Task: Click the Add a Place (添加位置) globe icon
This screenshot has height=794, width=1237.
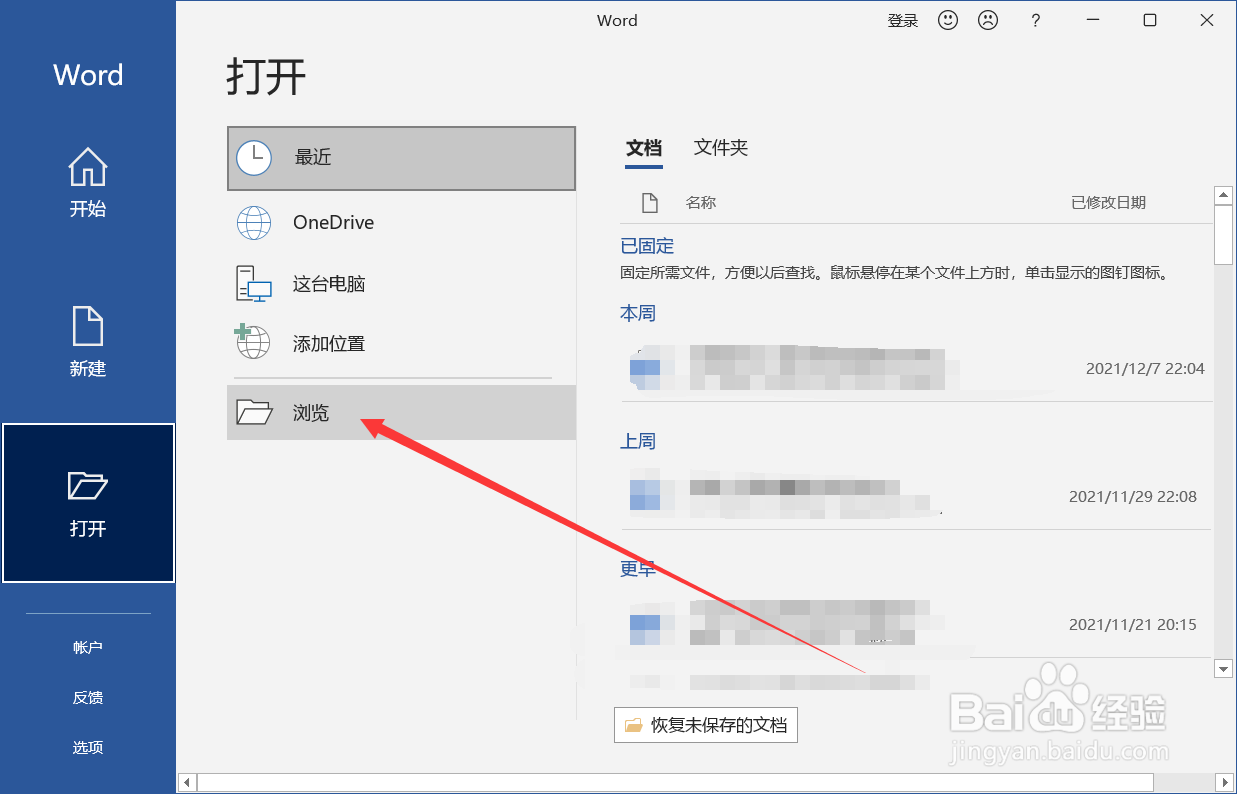Action: point(253,342)
